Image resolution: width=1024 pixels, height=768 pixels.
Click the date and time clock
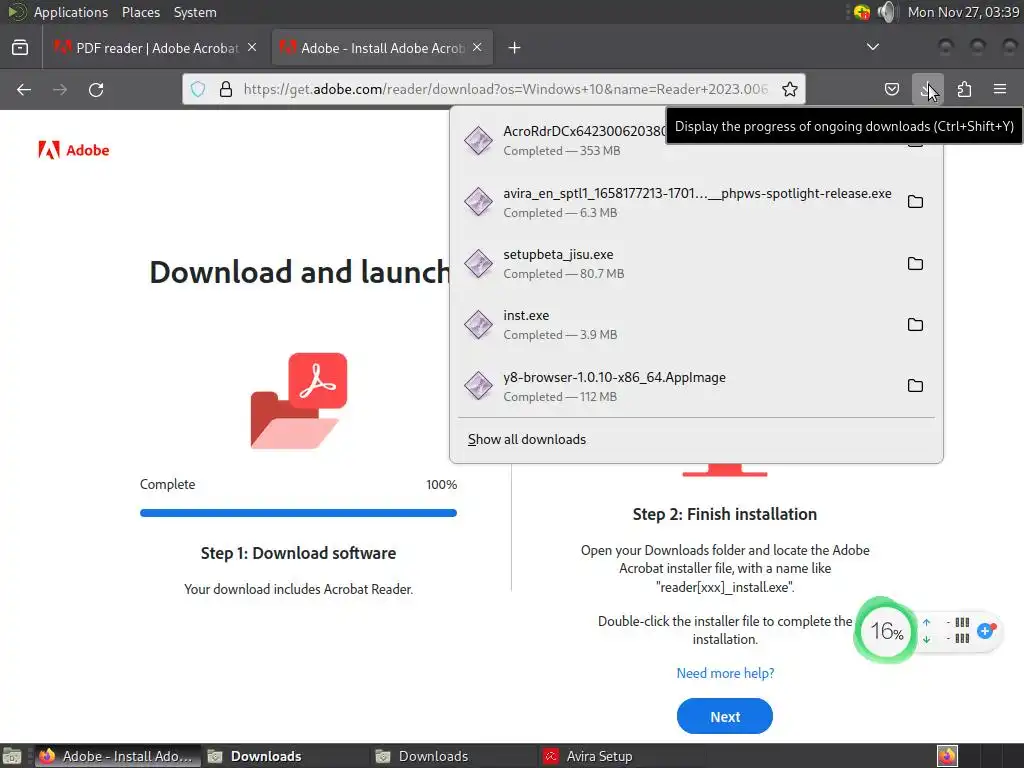pos(963,12)
